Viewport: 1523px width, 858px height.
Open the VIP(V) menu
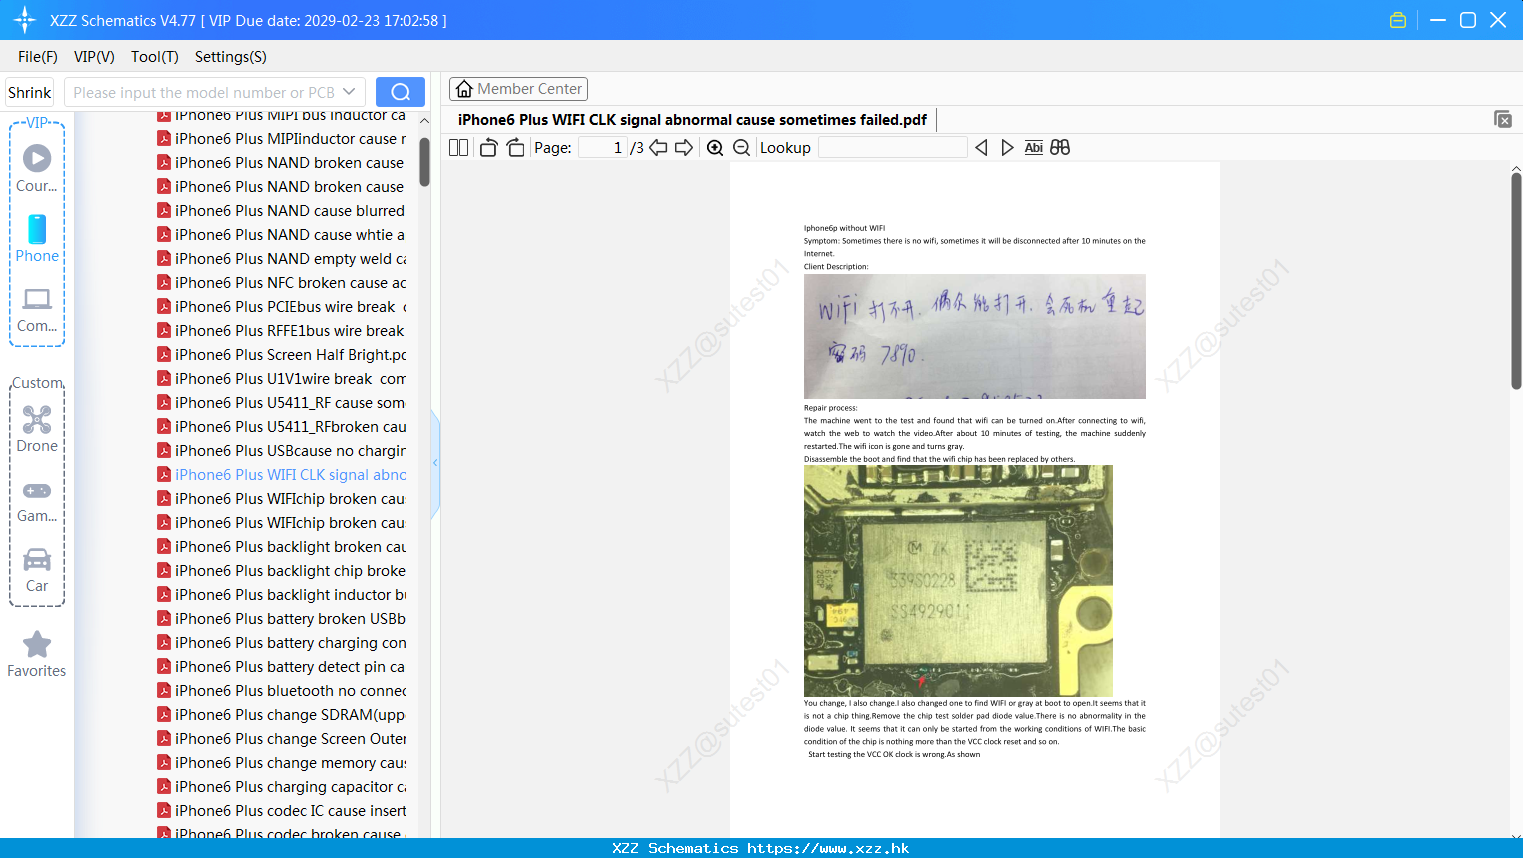[x=94, y=57]
